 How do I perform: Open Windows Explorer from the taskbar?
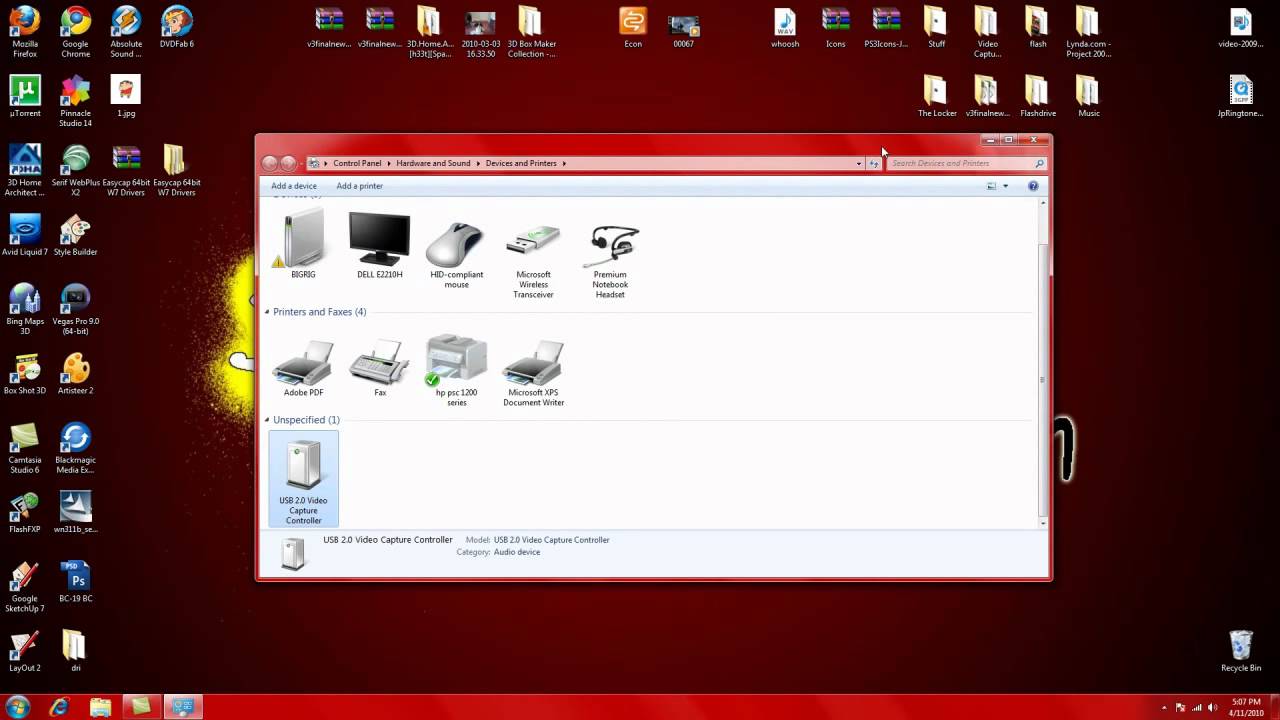(x=100, y=707)
